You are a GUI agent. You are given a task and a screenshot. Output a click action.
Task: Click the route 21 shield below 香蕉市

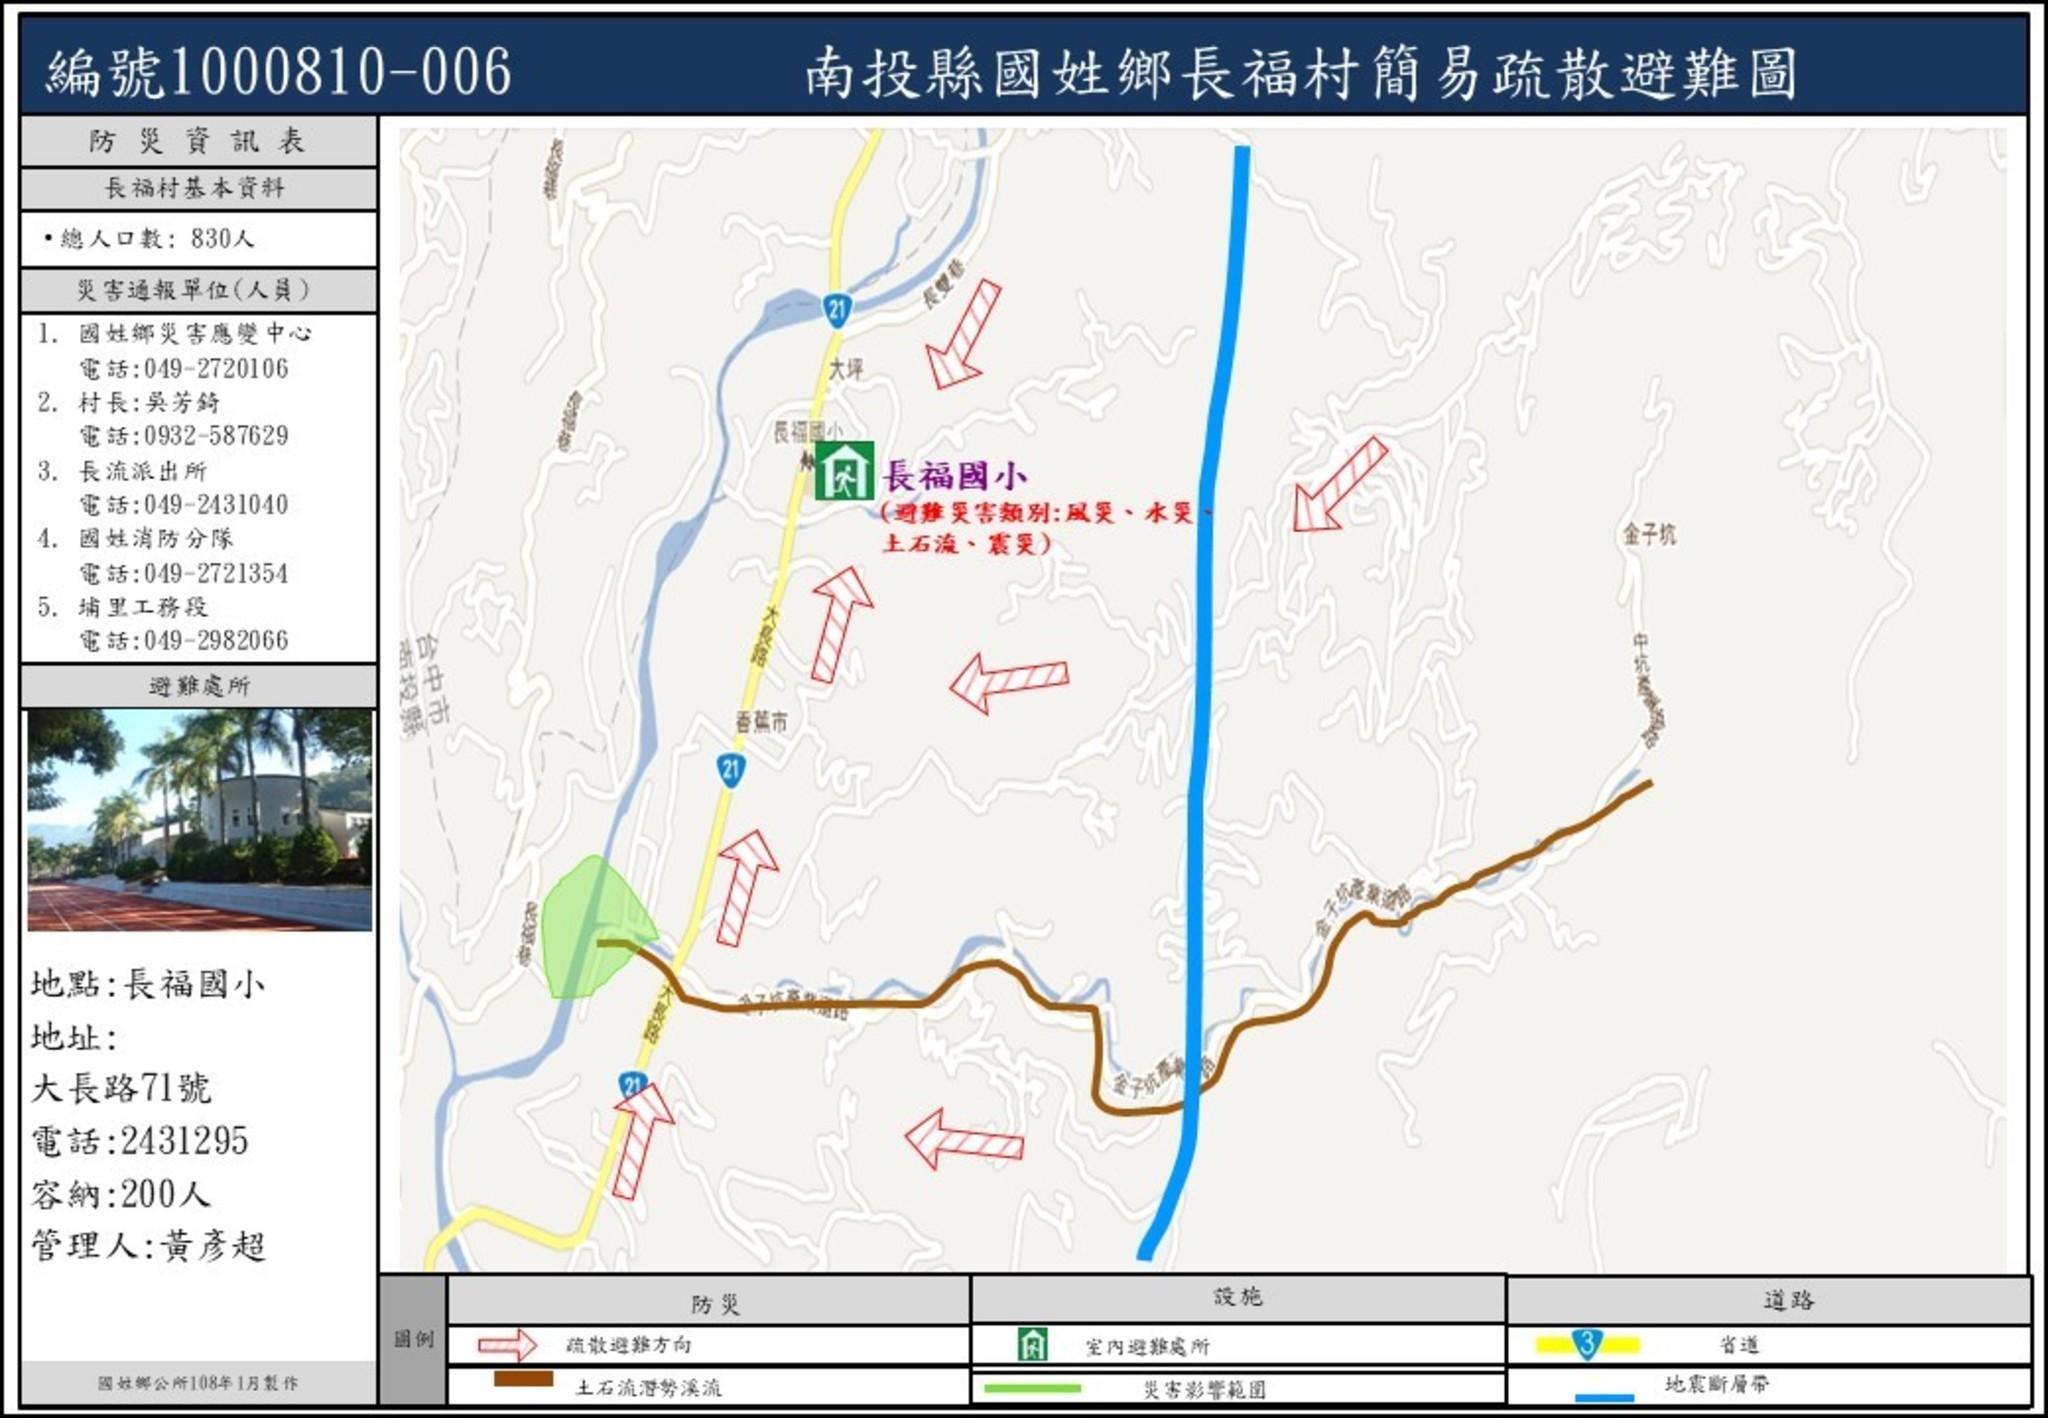click(731, 770)
